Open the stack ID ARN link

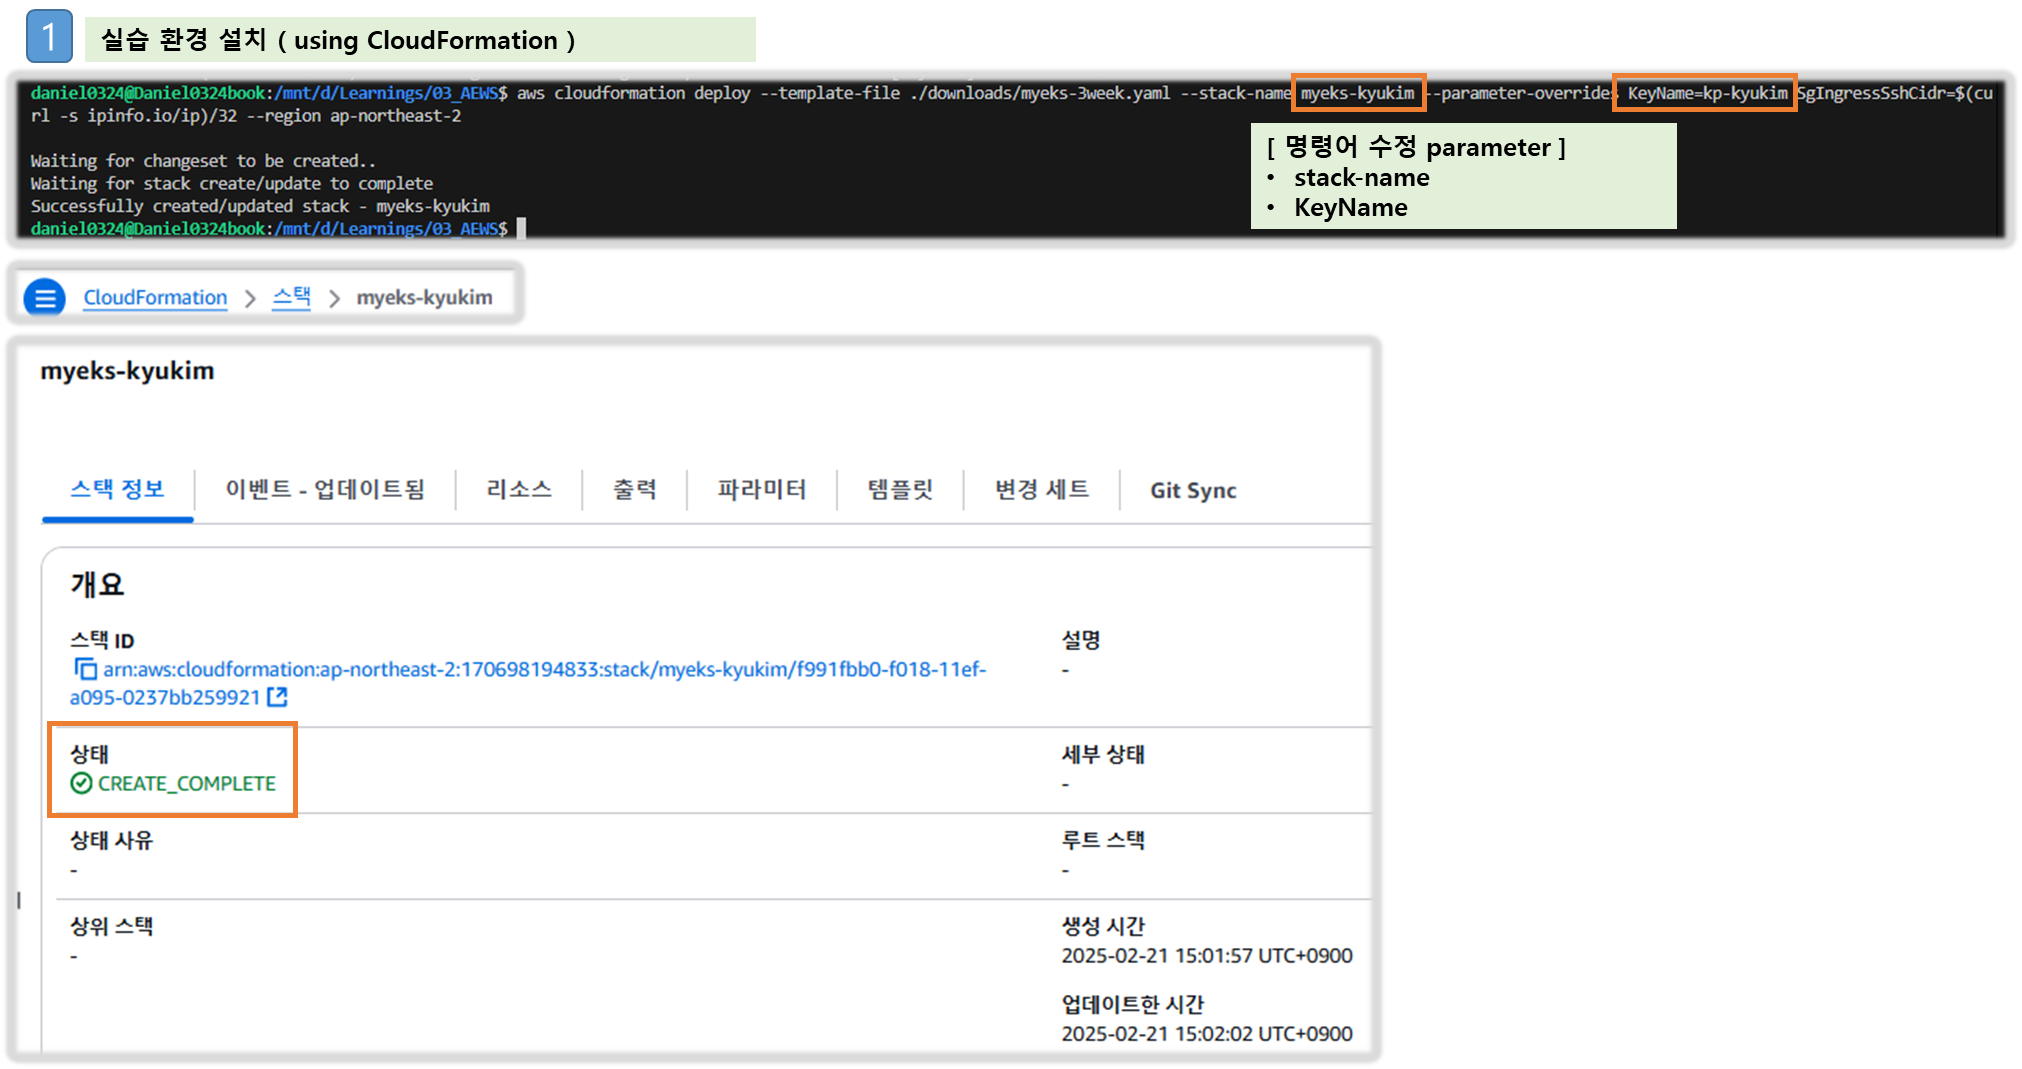[x=528, y=683]
